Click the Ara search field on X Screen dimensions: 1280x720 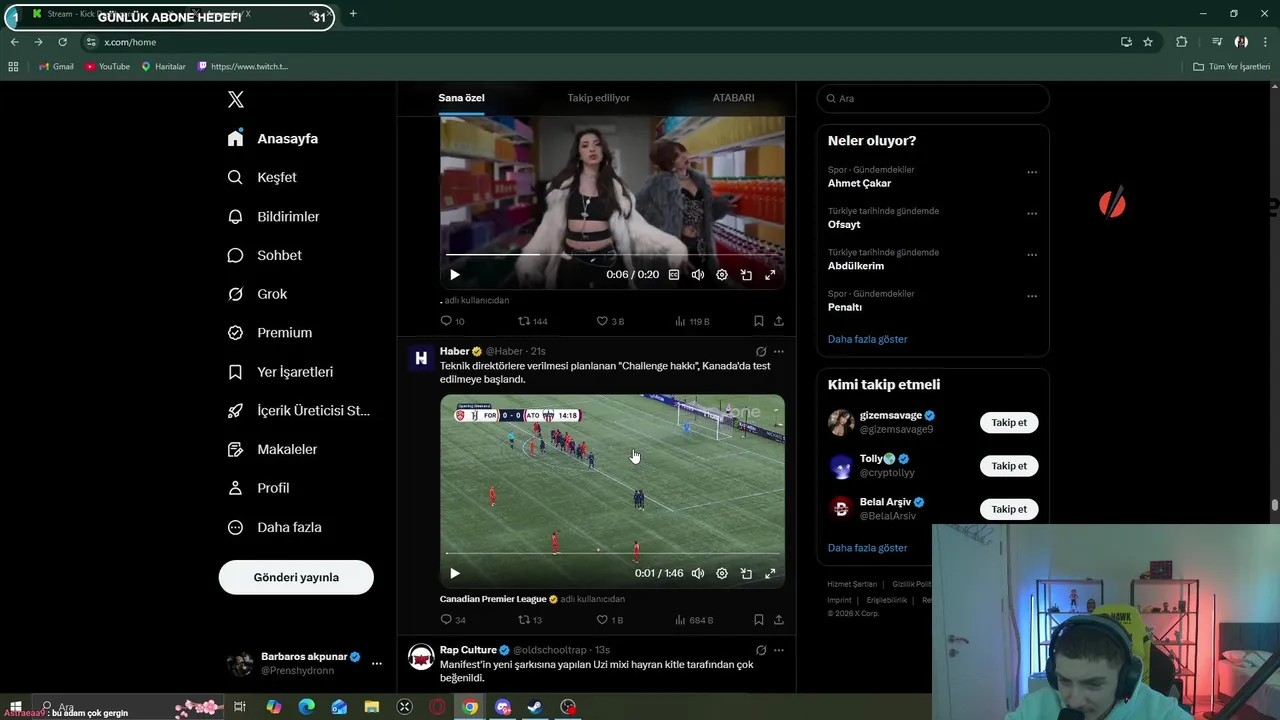pos(933,98)
